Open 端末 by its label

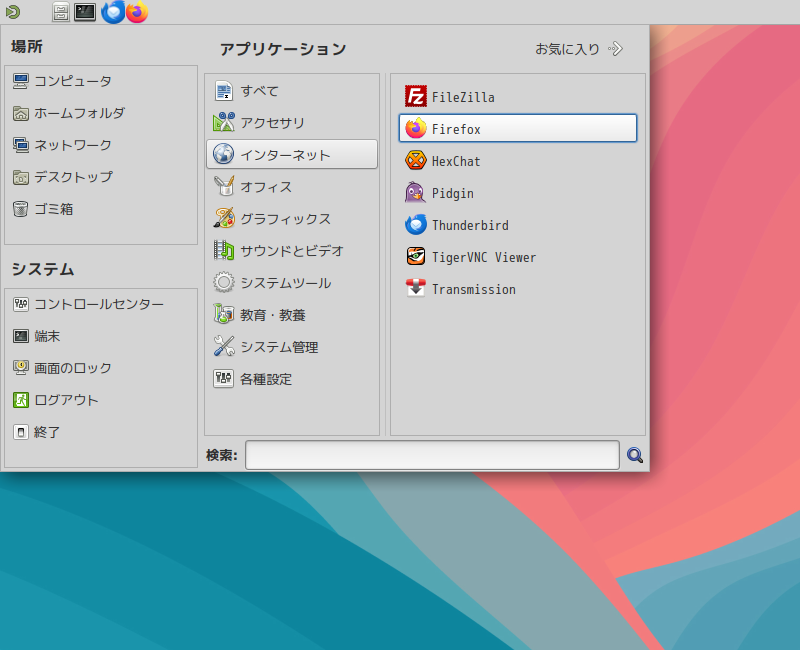47,336
